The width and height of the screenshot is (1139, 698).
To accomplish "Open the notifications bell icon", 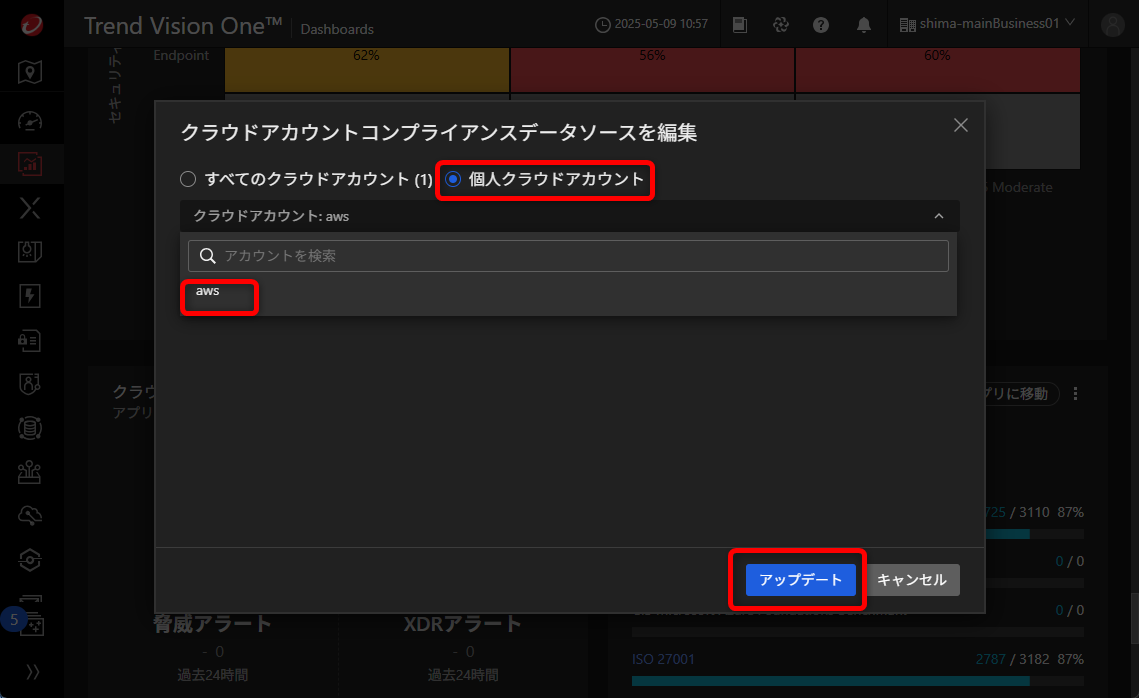I will click(864, 25).
